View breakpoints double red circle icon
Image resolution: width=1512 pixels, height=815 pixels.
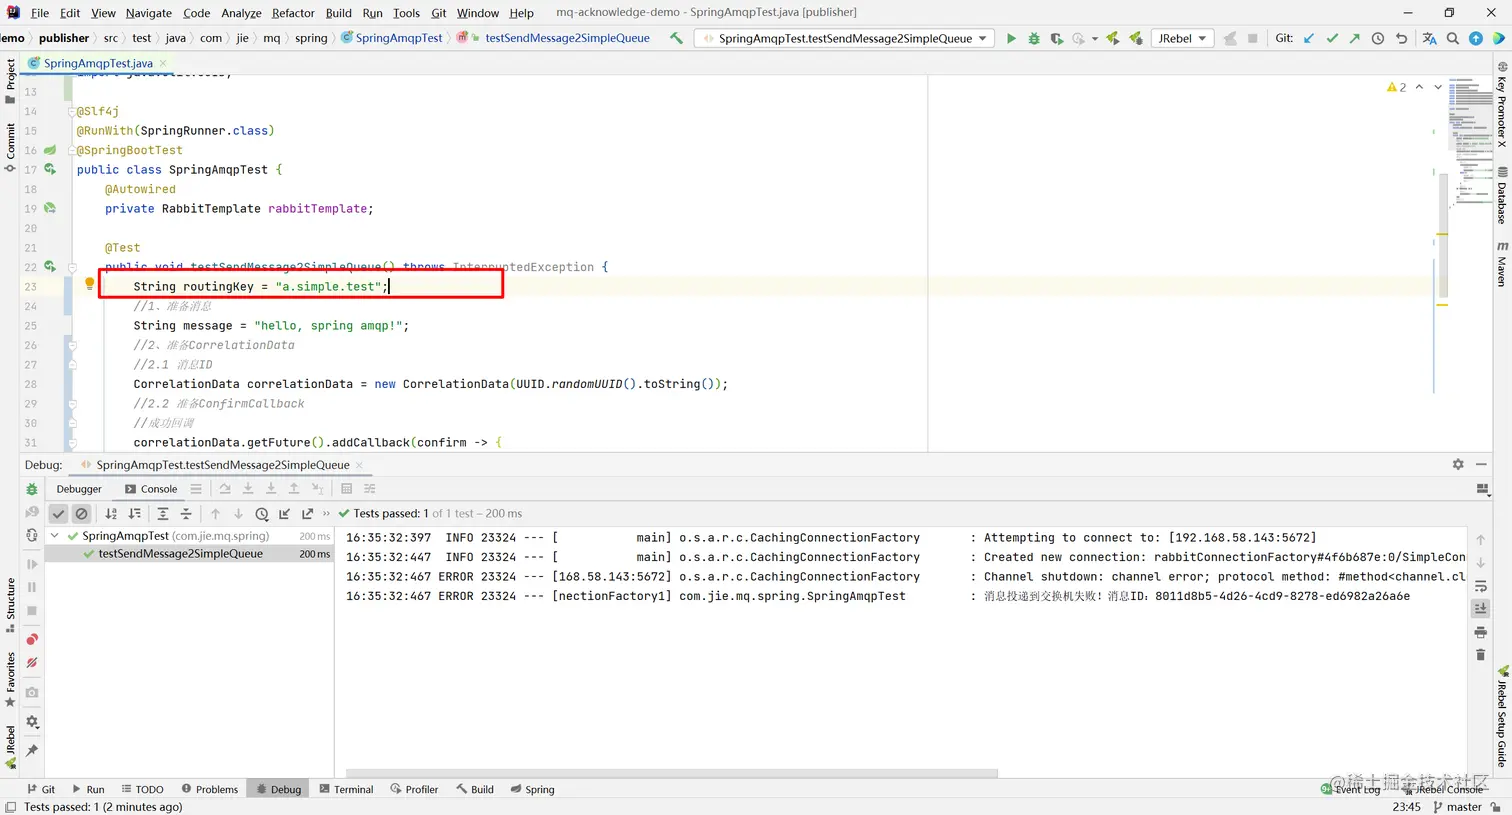[32, 639]
